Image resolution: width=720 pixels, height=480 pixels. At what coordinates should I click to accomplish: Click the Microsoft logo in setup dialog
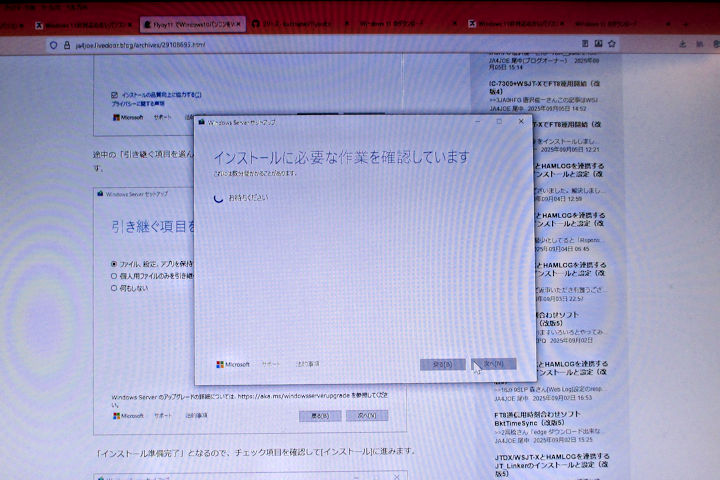click(233, 364)
